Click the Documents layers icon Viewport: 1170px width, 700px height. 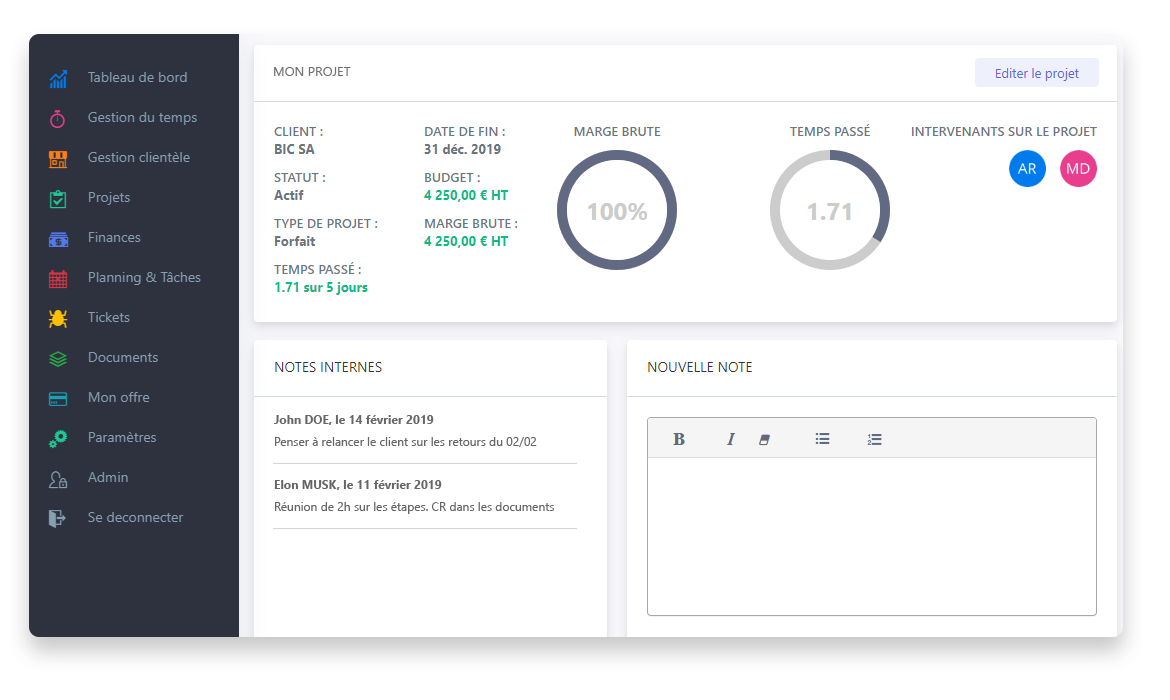pyautogui.click(x=58, y=359)
